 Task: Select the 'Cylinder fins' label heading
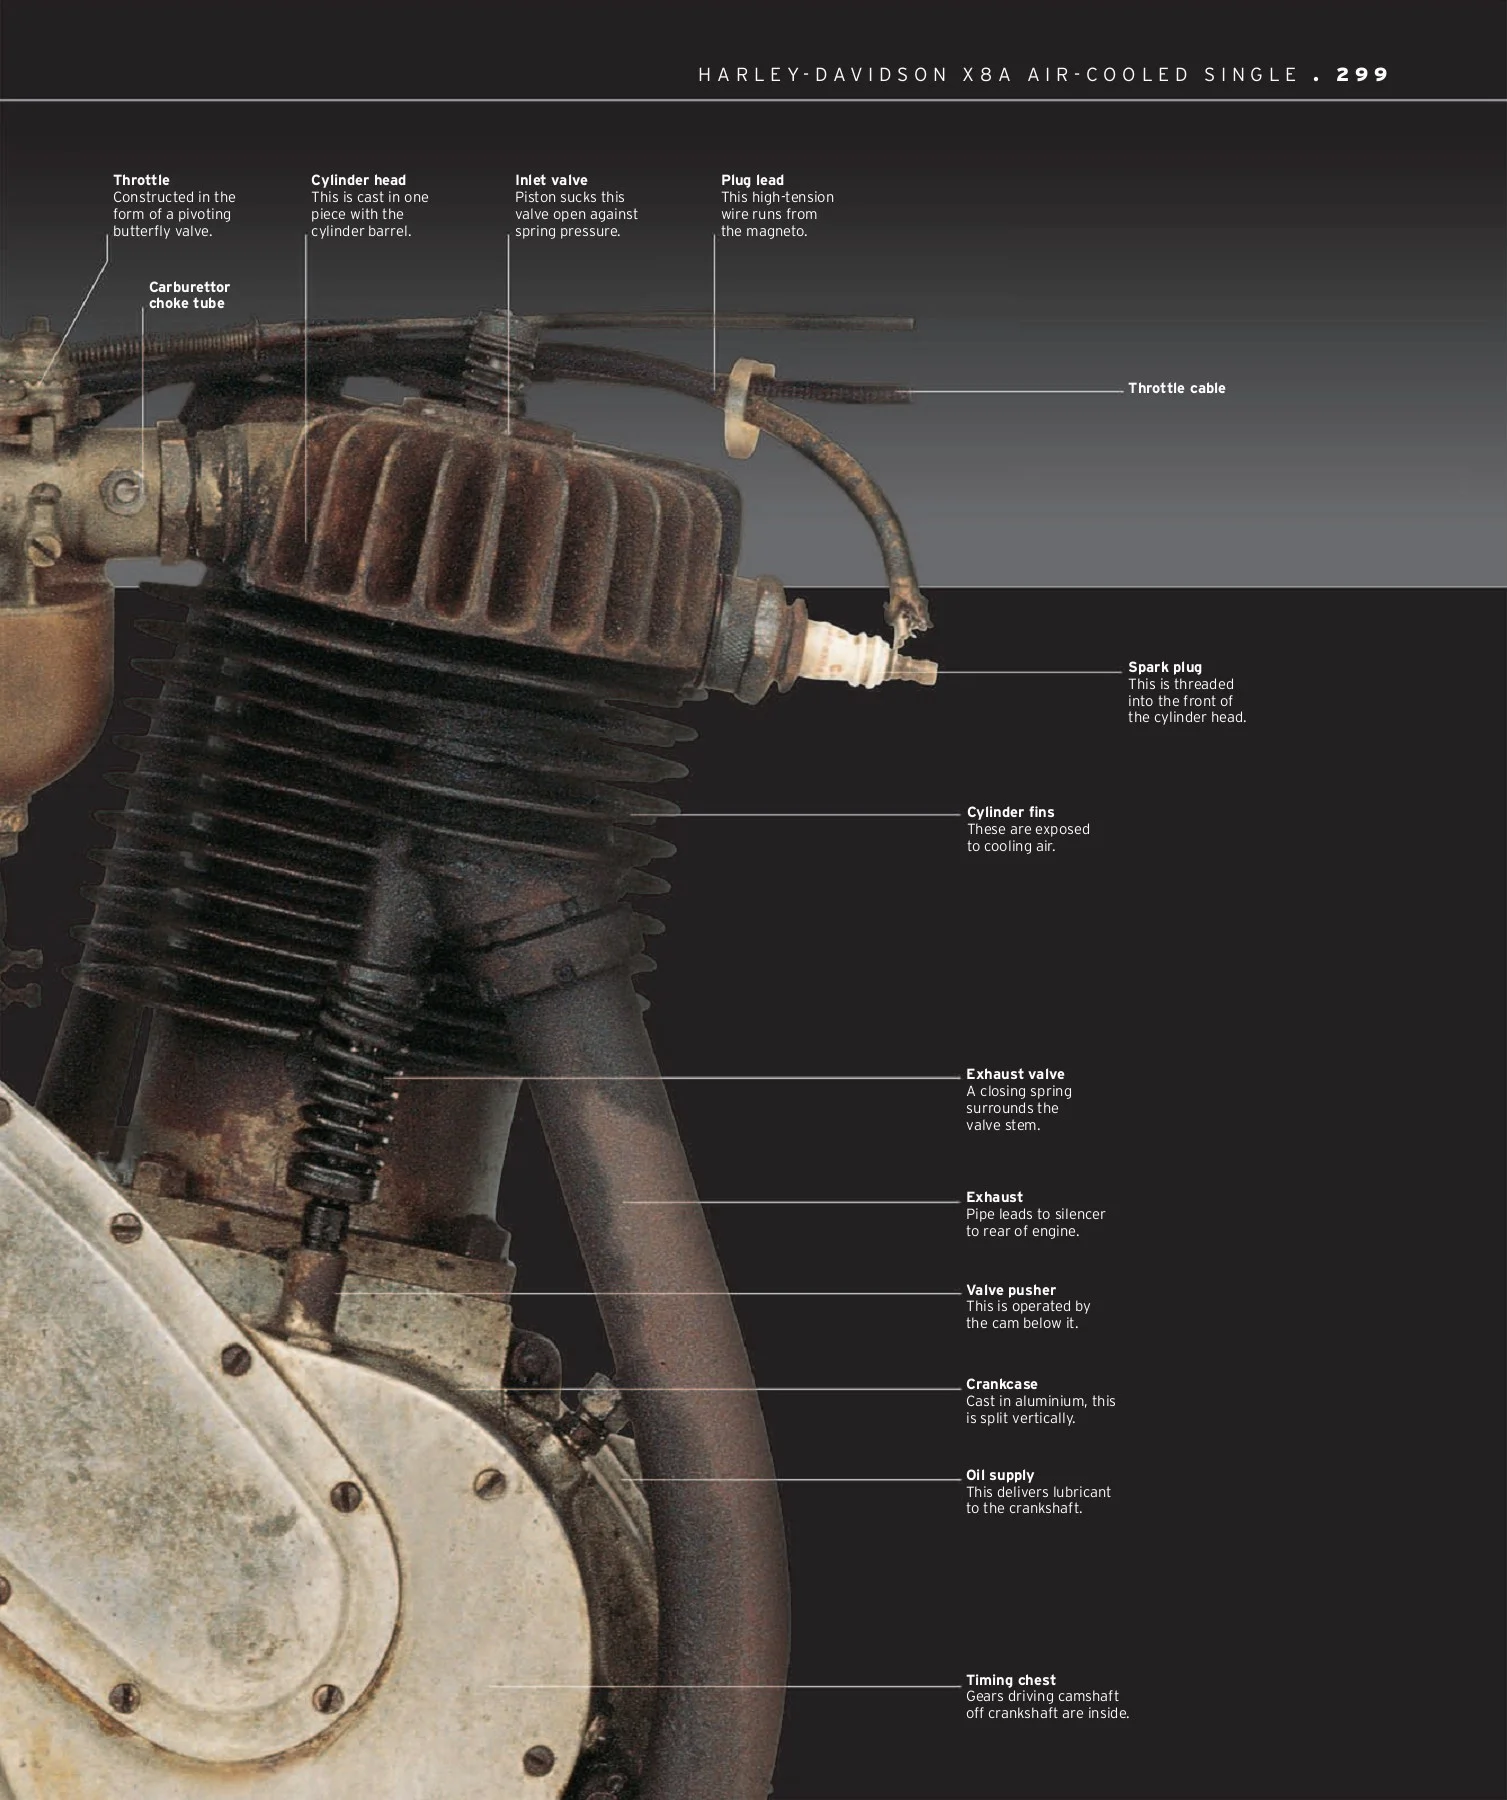click(1010, 812)
